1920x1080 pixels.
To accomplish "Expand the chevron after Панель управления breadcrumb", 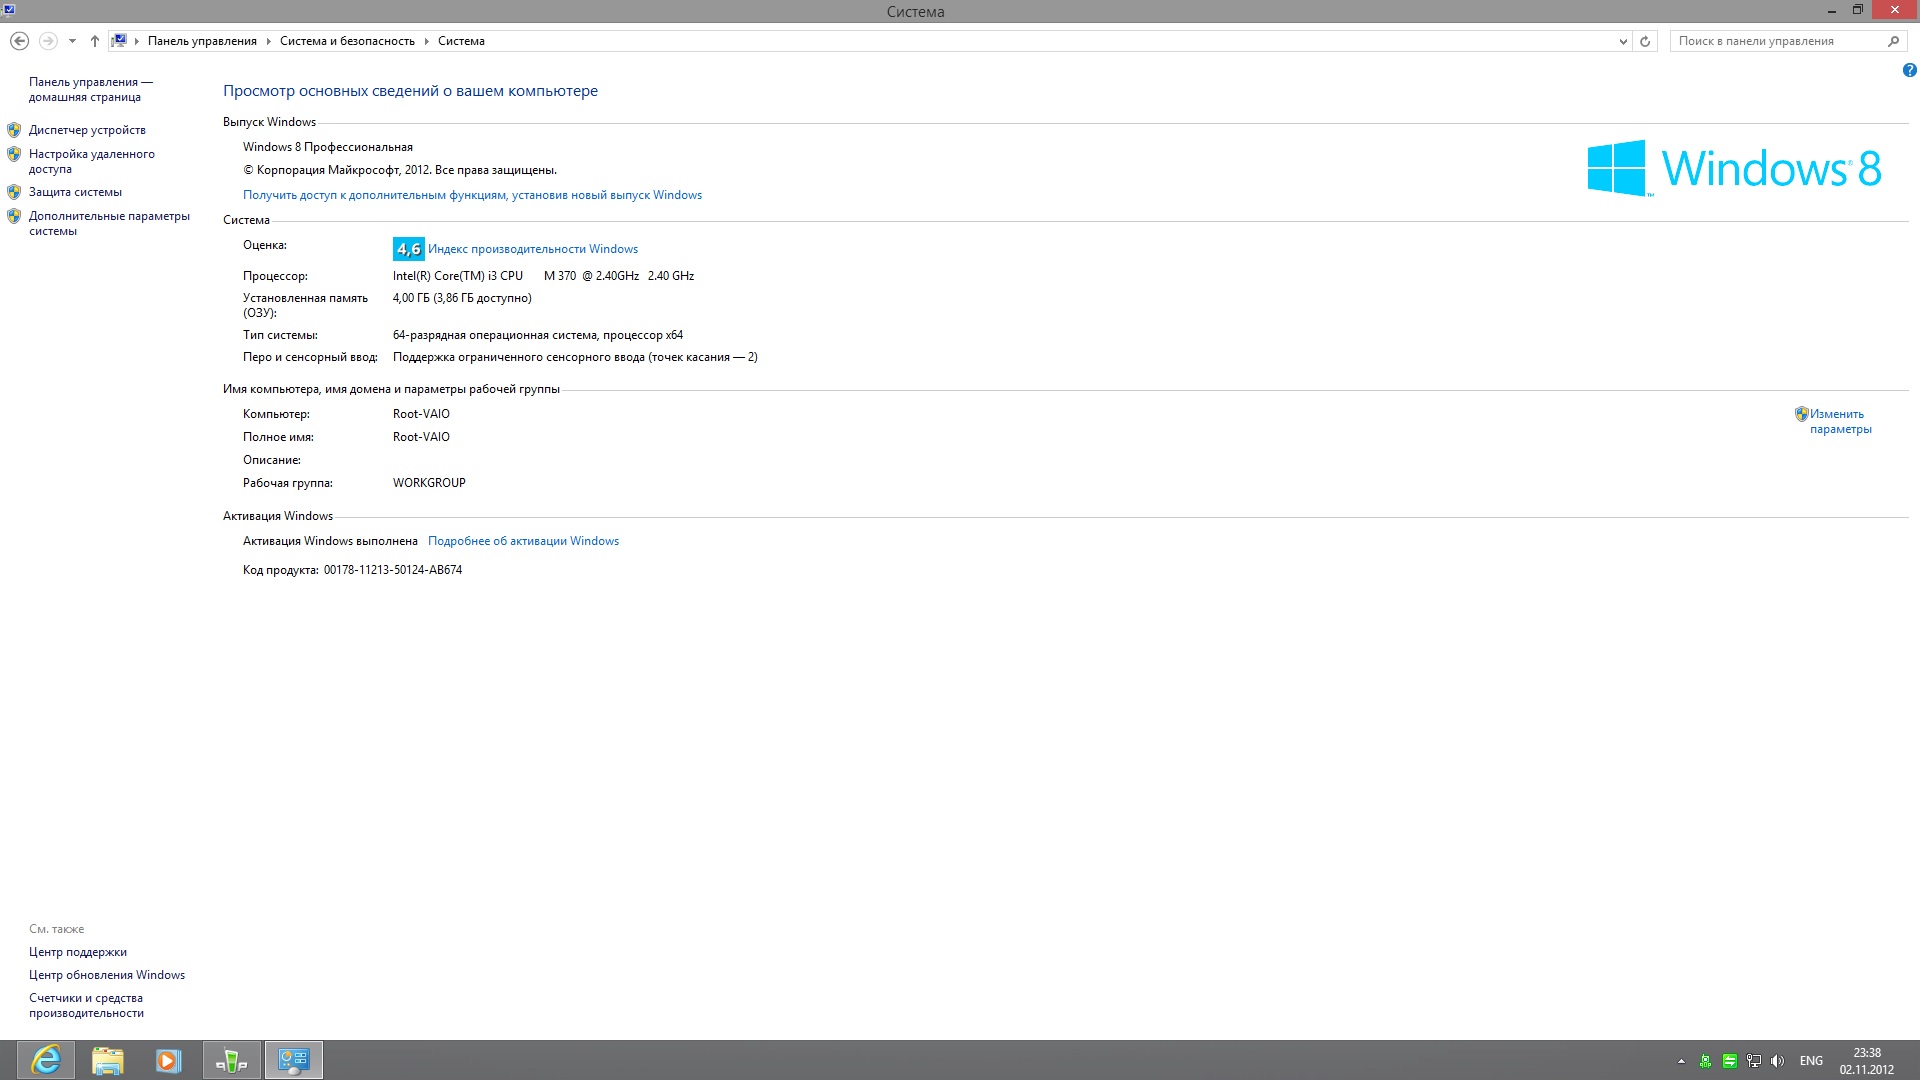I will click(x=268, y=41).
